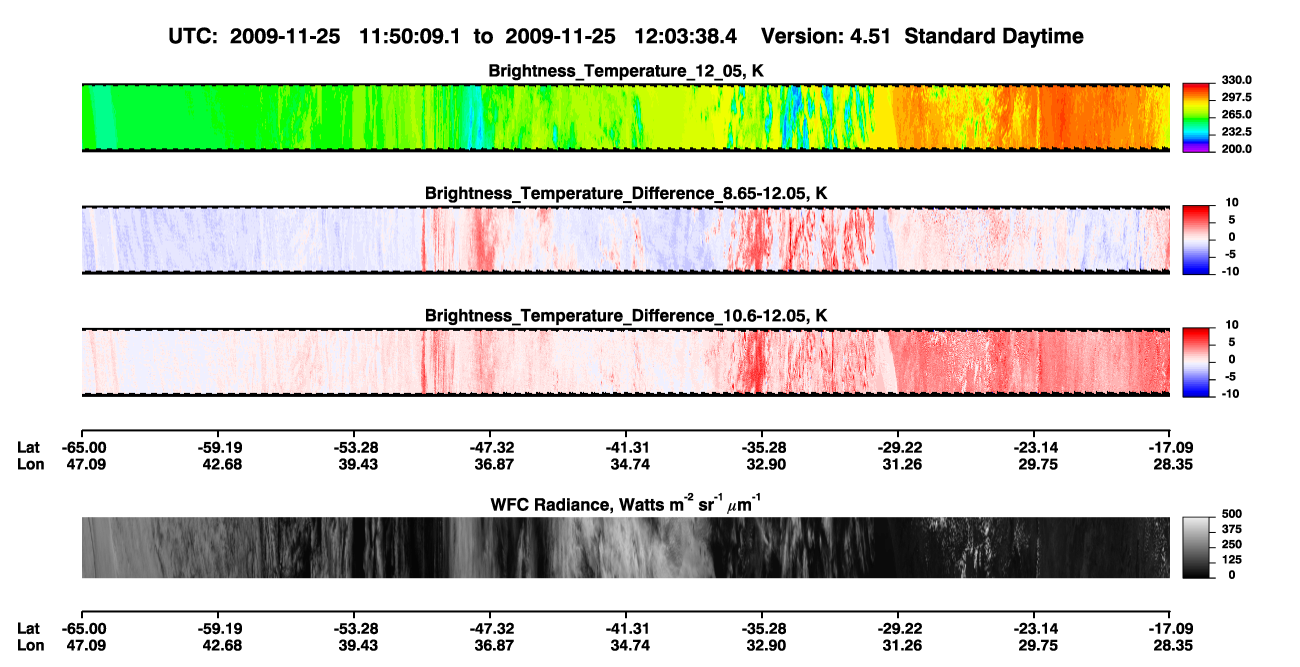Click the blue-red colorbar beside the 8.65-12.05 panel
Viewport: 1300px width, 667px height.
(1197, 238)
